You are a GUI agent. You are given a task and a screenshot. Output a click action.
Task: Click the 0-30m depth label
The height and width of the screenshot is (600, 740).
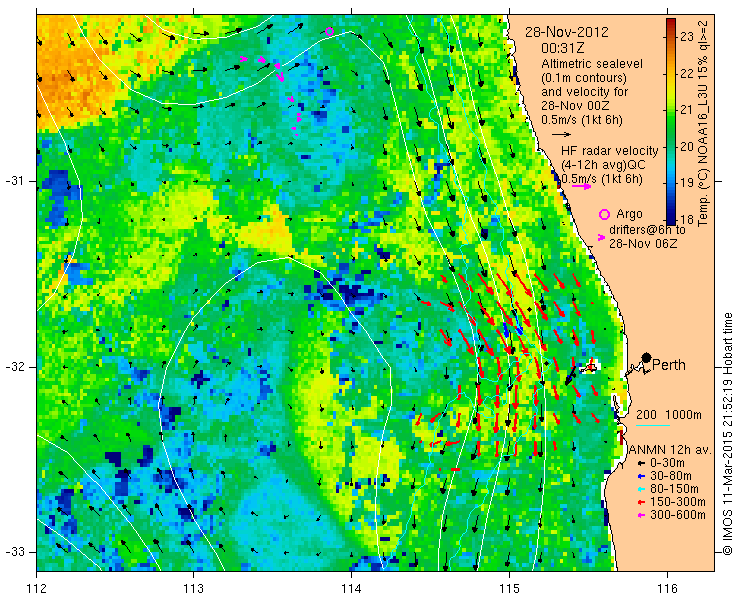667,463
